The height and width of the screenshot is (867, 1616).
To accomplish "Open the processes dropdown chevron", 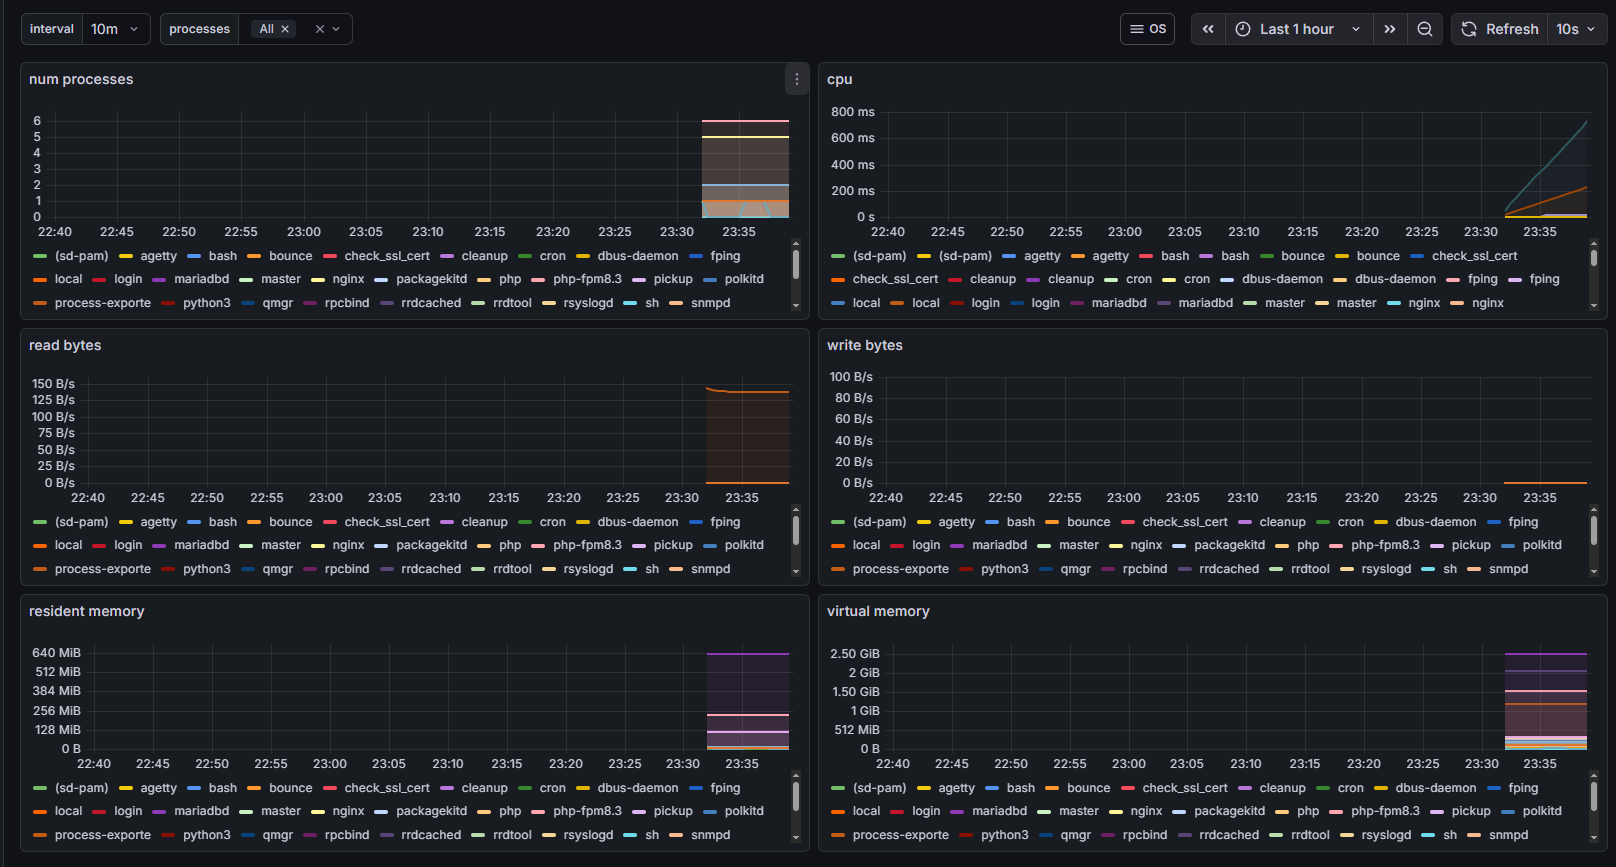I will [x=337, y=29].
